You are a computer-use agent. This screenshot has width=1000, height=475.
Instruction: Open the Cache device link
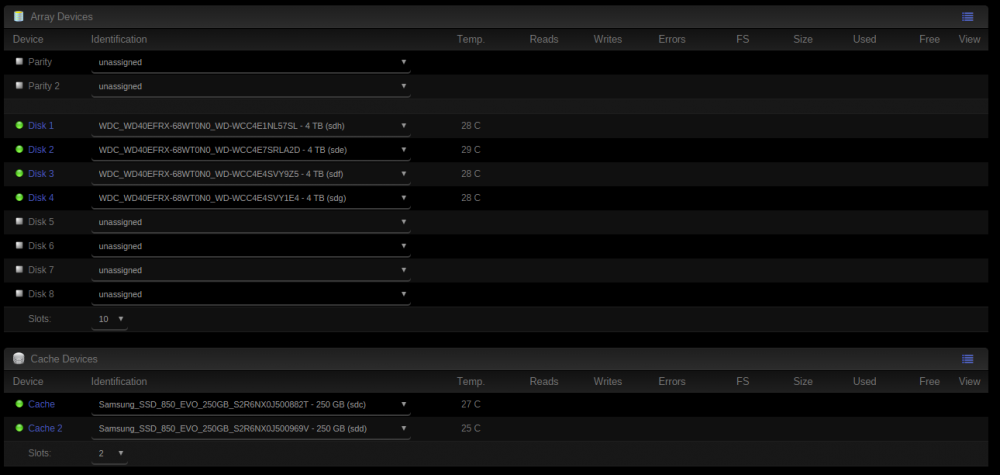point(41,404)
